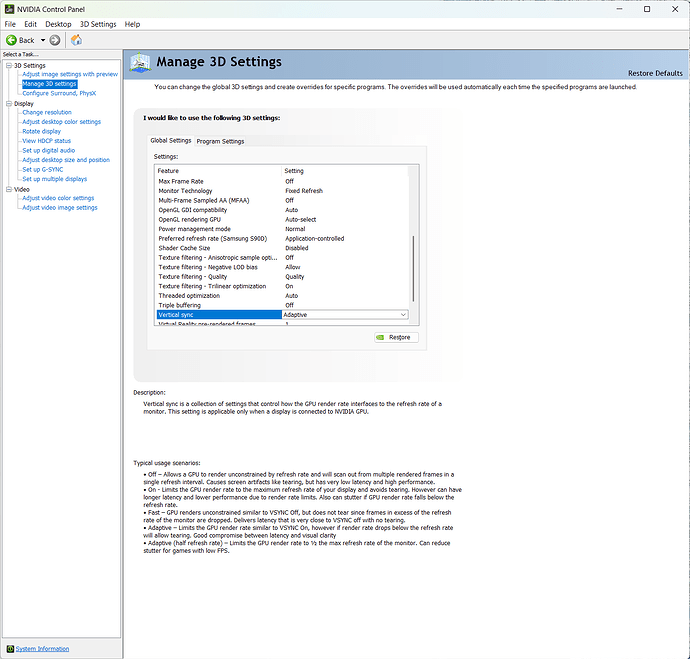
Task: Collapse the 3D Settings tree node
Action: click(x=8, y=65)
